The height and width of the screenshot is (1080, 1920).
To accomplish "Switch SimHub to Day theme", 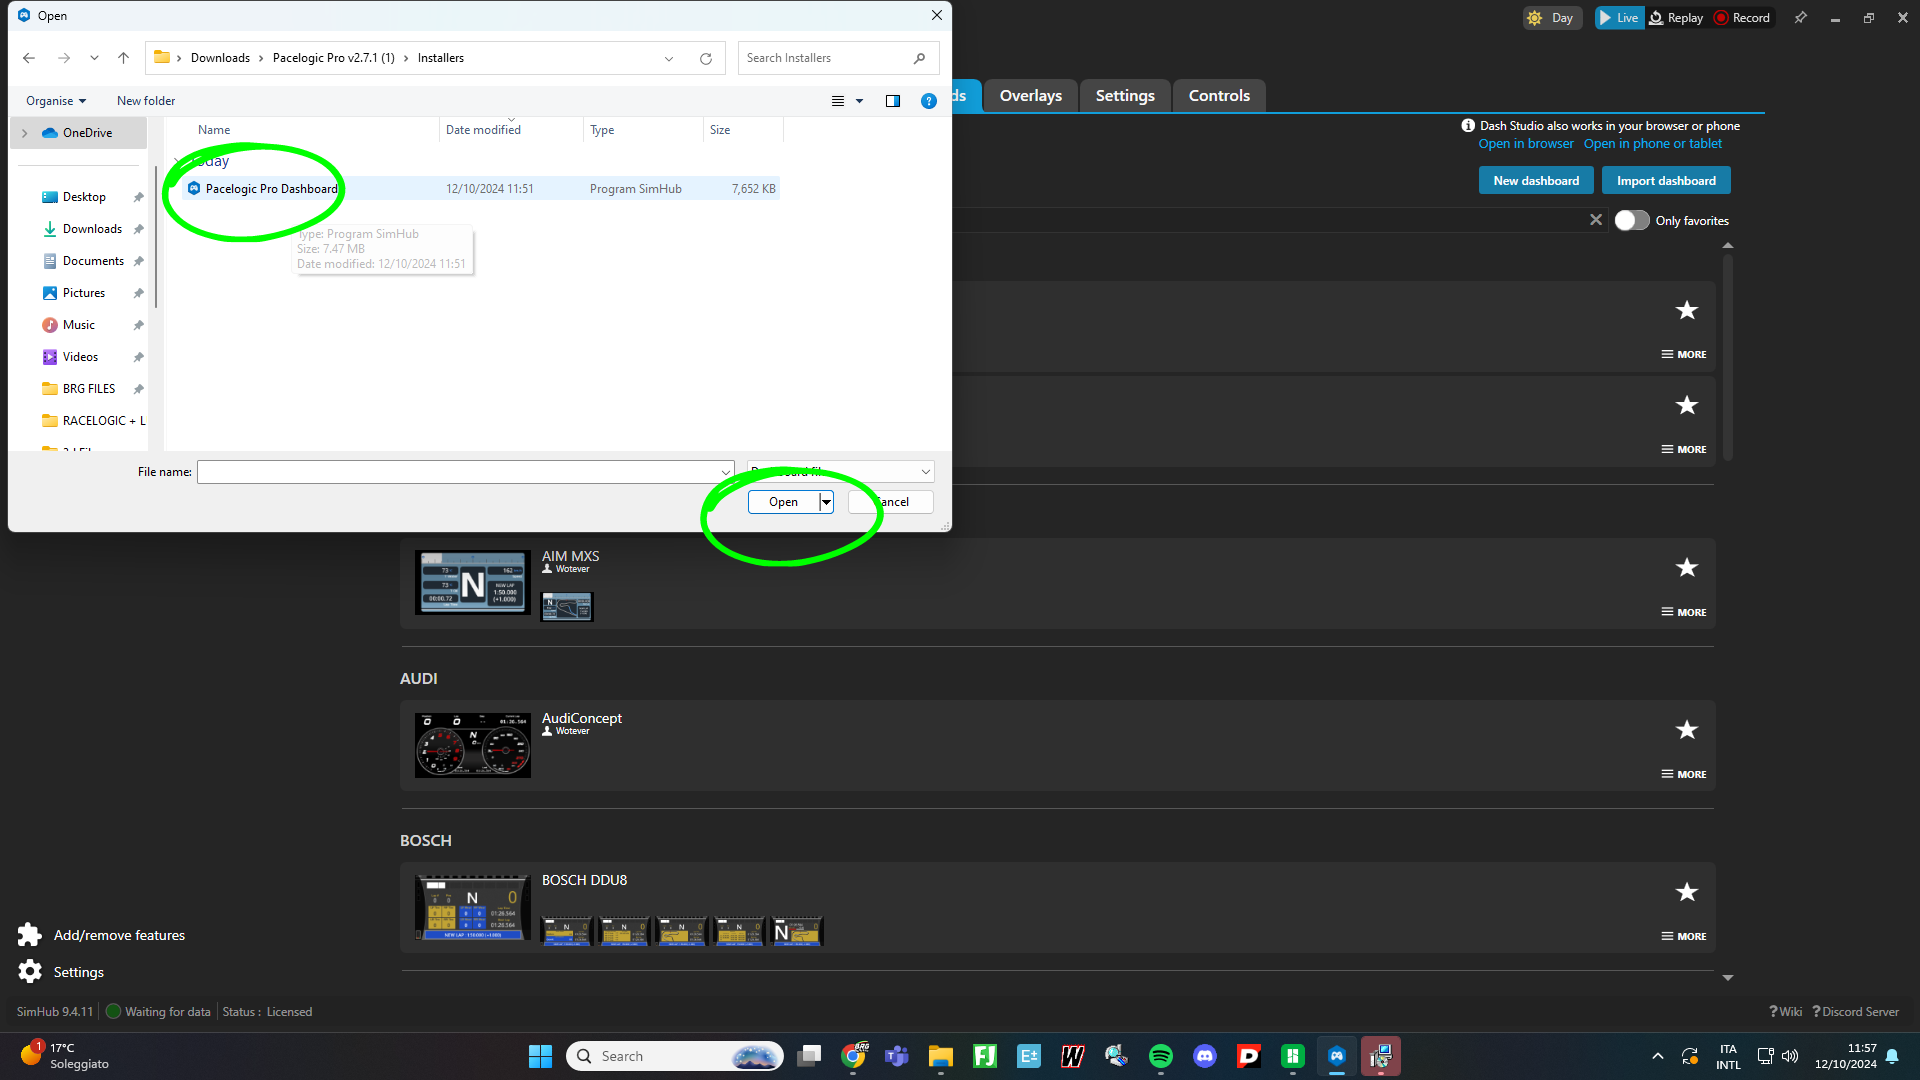I will pos(1552,18).
